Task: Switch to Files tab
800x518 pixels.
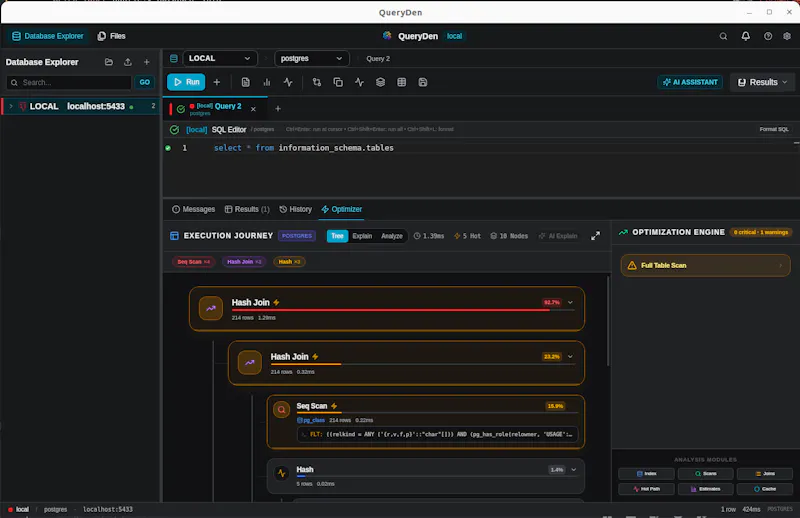Action: [111, 36]
